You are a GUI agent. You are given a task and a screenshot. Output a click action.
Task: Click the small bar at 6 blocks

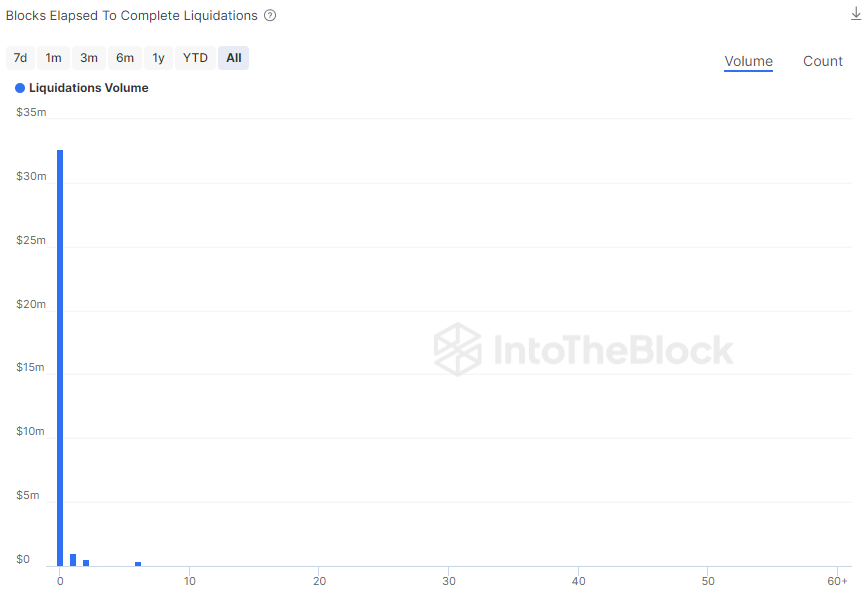pos(138,564)
